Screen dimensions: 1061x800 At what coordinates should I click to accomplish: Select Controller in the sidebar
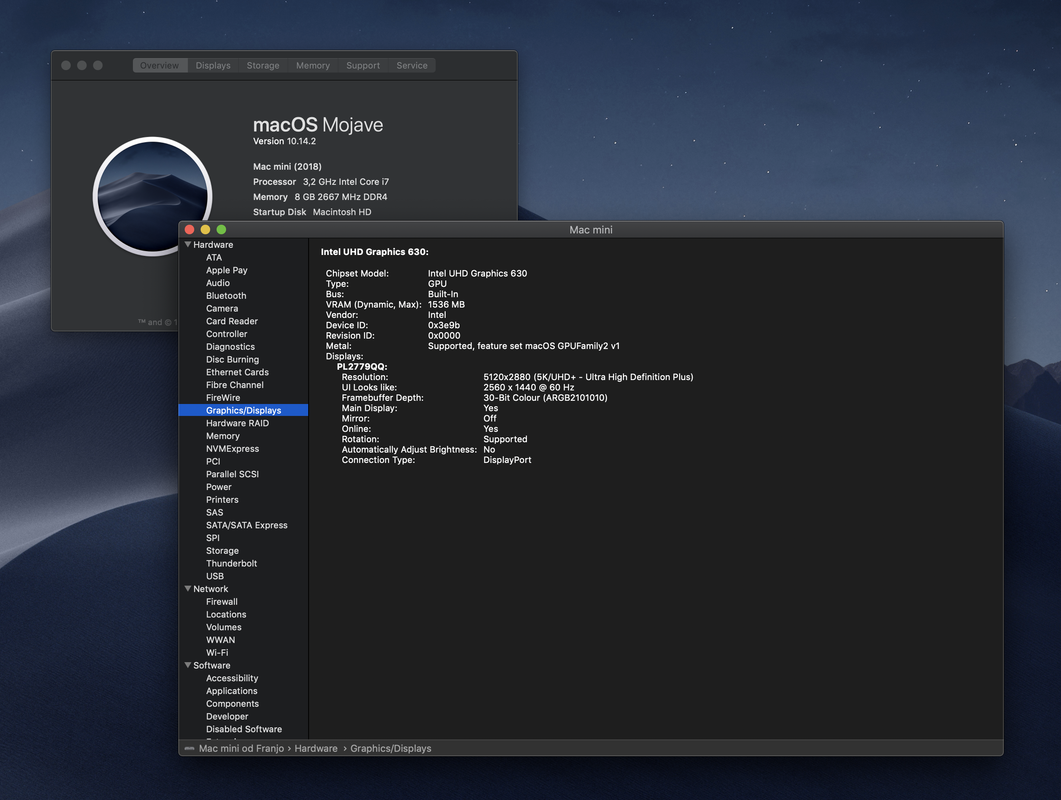click(x=227, y=334)
